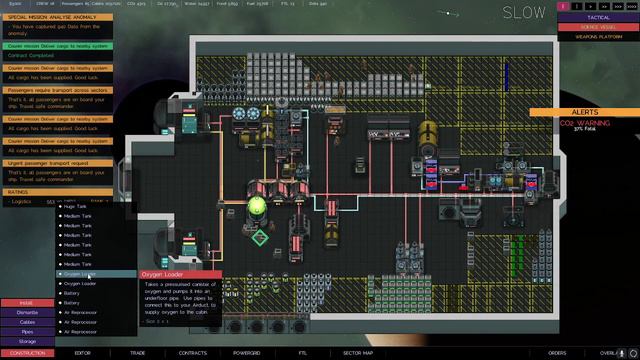Click the Logistics rating row

(58, 202)
